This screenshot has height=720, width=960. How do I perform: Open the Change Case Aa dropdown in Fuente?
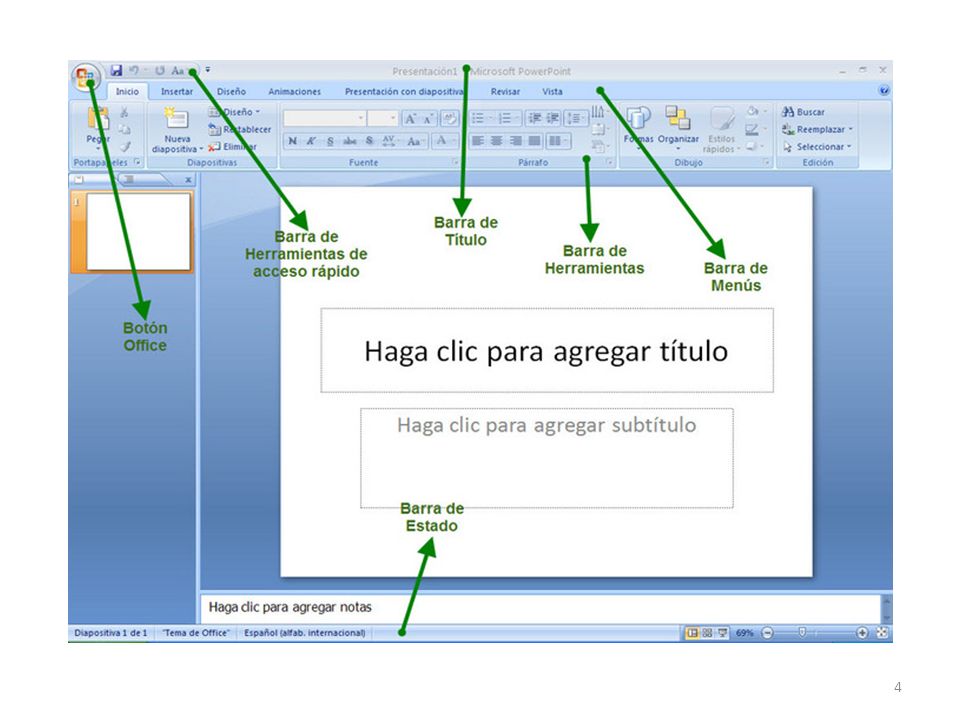(x=416, y=141)
